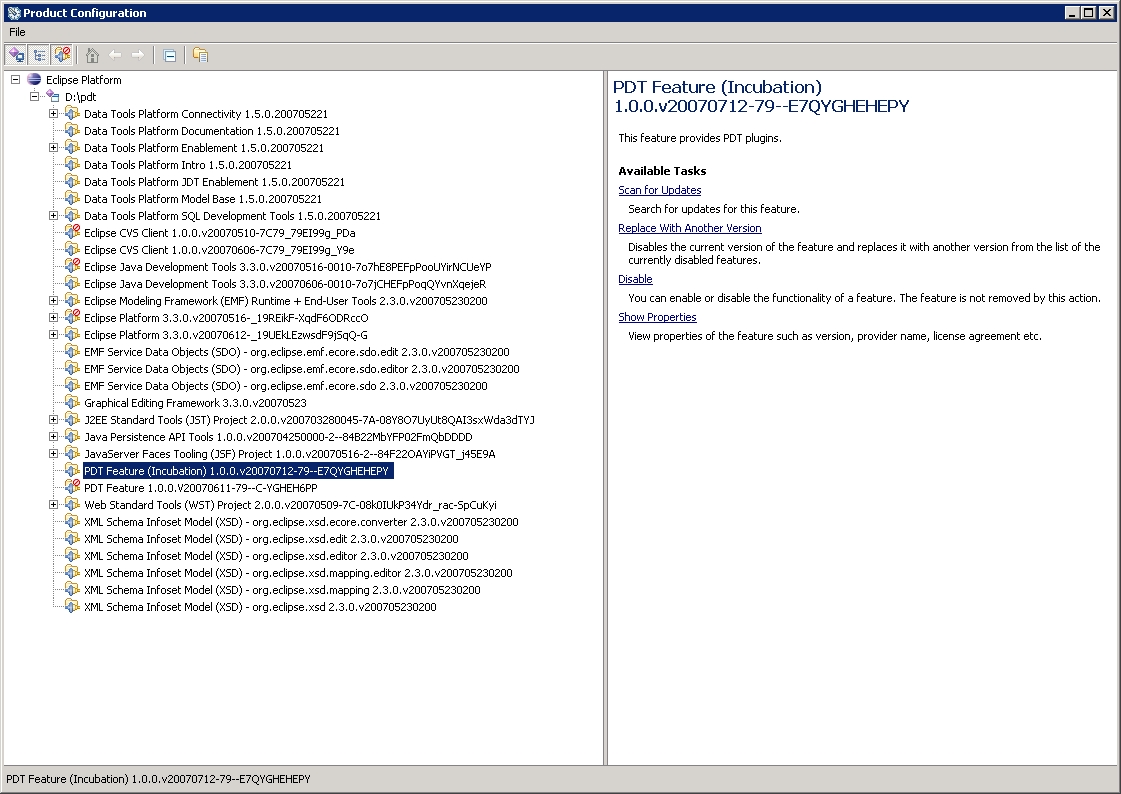Select J2EE Standard Tools (JST) Project row

pyautogui.click(x=310, y=420)
